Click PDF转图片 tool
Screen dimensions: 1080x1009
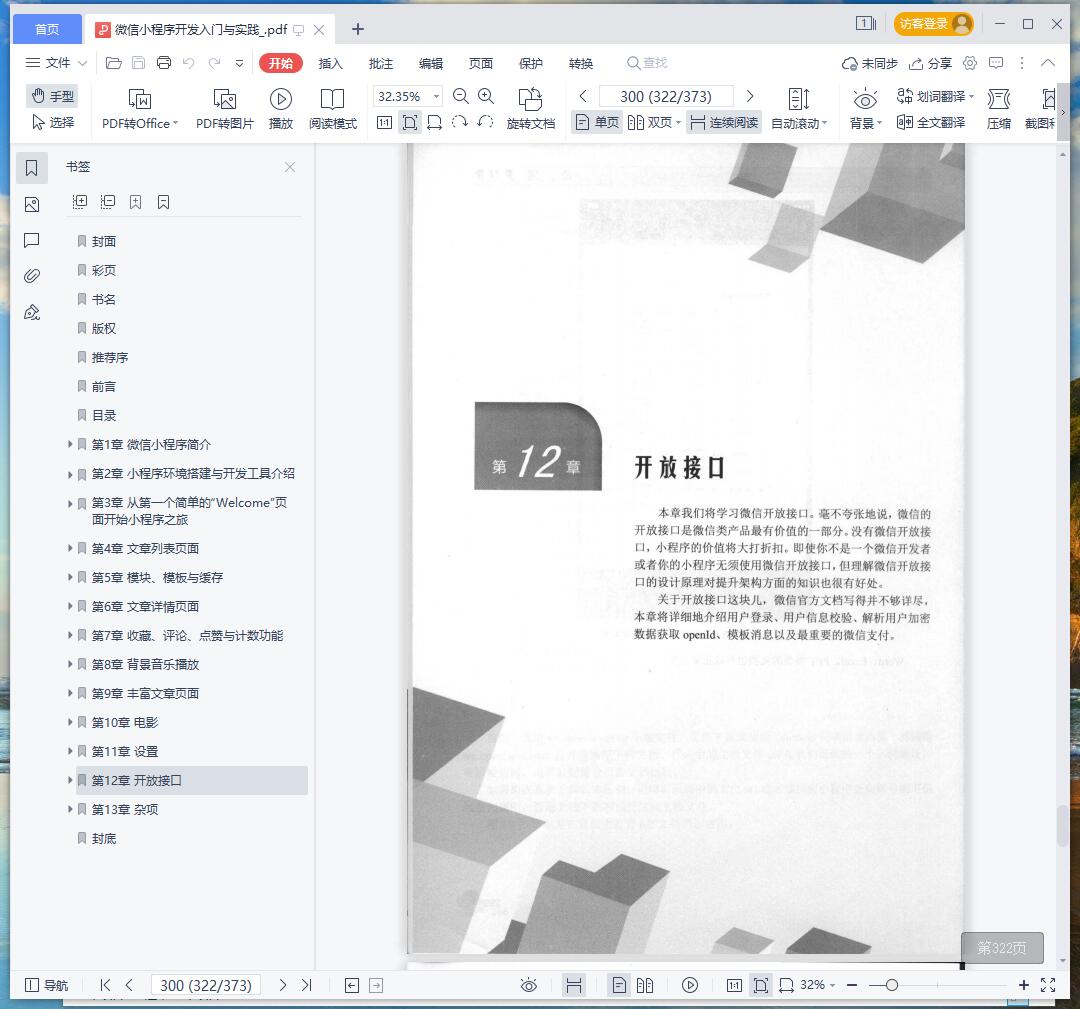(x=225, y=109)
